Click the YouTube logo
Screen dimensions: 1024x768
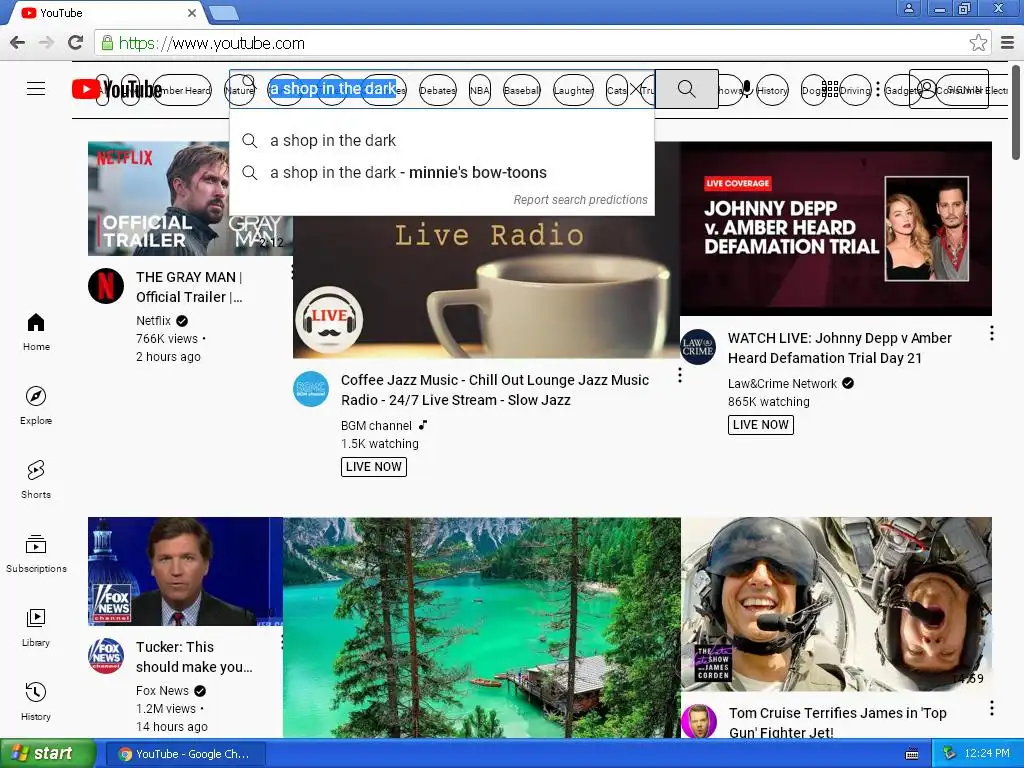coord(117,89)
